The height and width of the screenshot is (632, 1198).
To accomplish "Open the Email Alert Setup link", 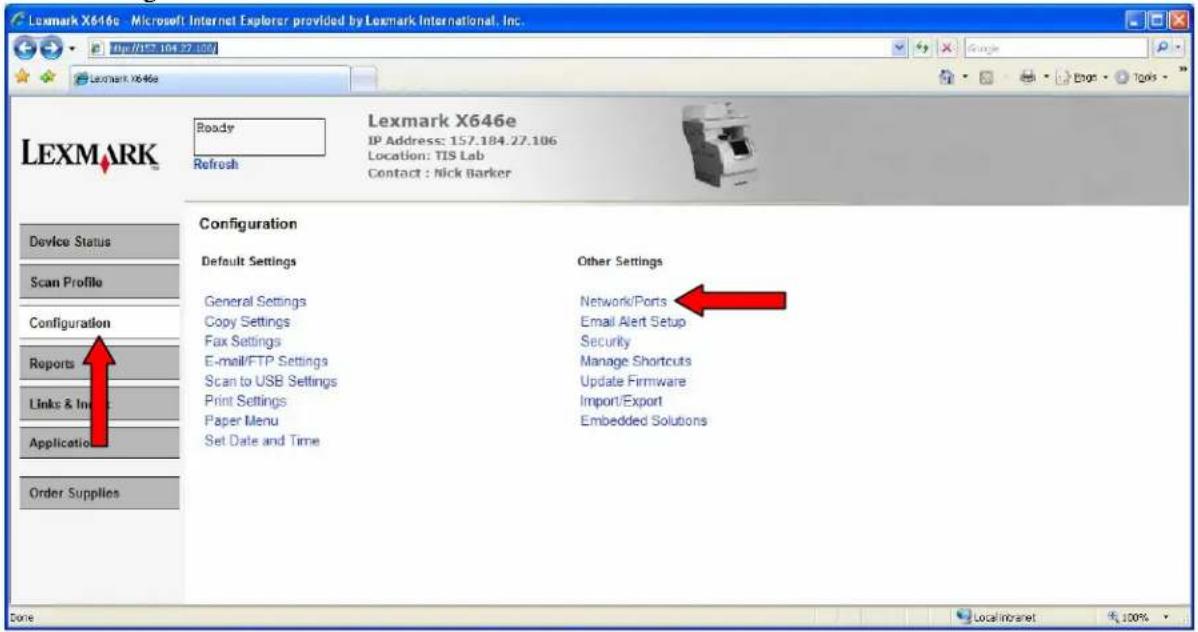I will click(633, 322).
